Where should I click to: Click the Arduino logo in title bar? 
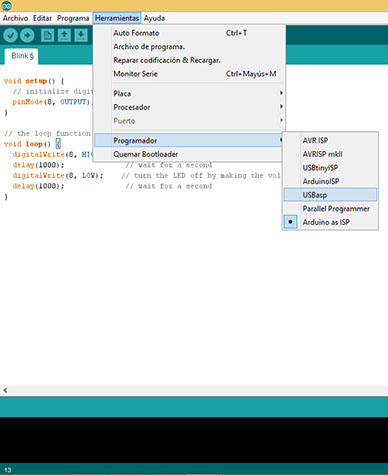click(x=6, y=6)
